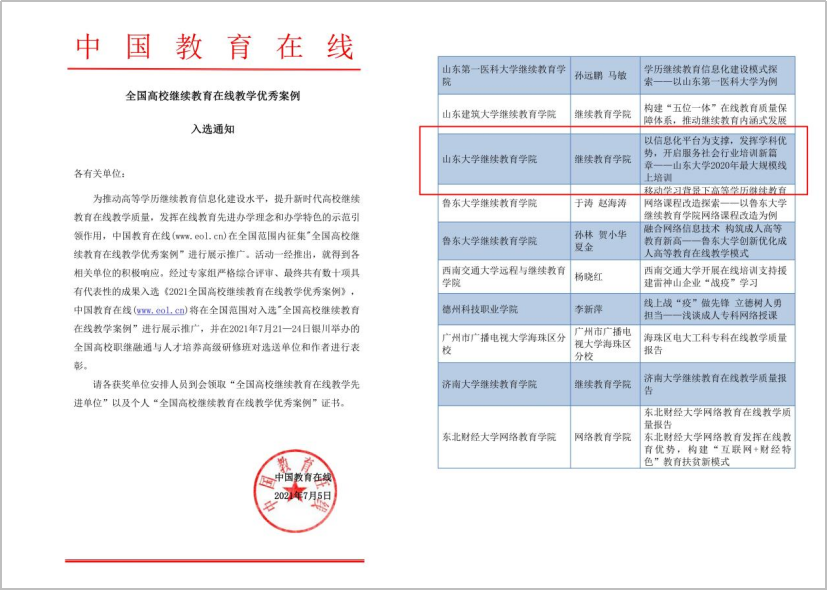The image size is (827, 590).
Task: Select cell 东北财经大学网络教育学院
Action: tap(504, 437)
